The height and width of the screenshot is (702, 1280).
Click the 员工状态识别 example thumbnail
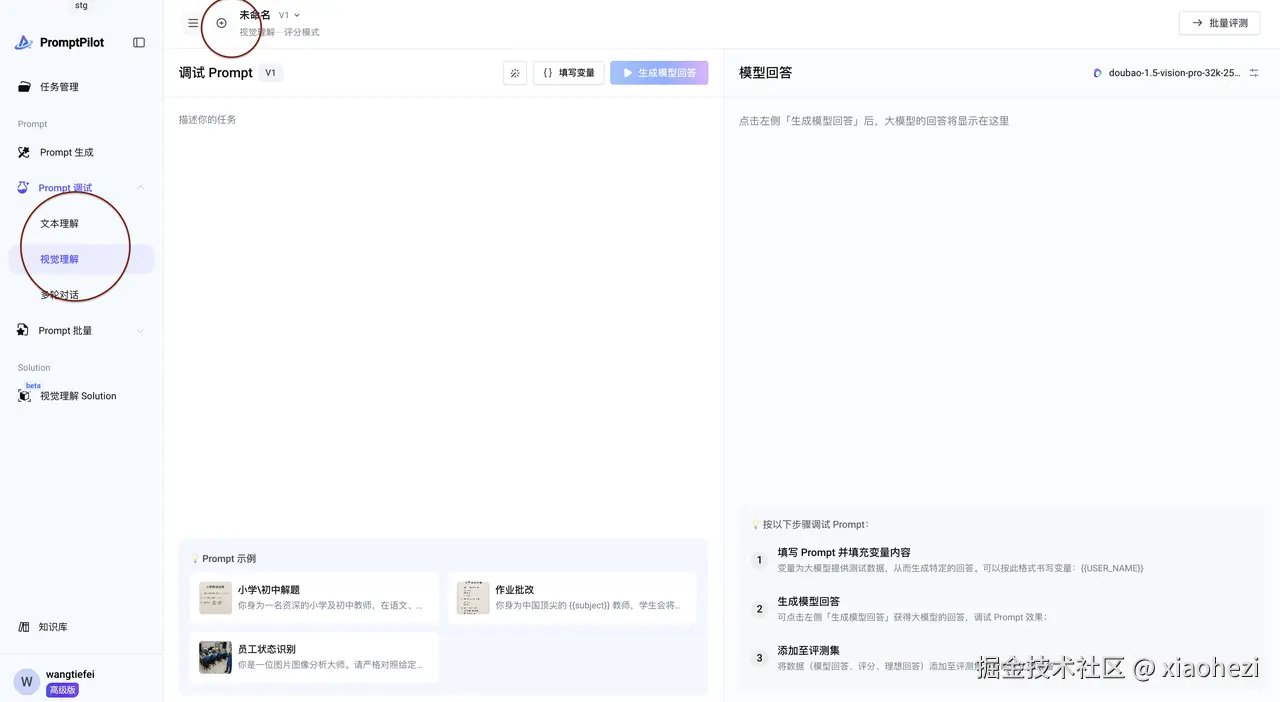[x=215, y=657]
